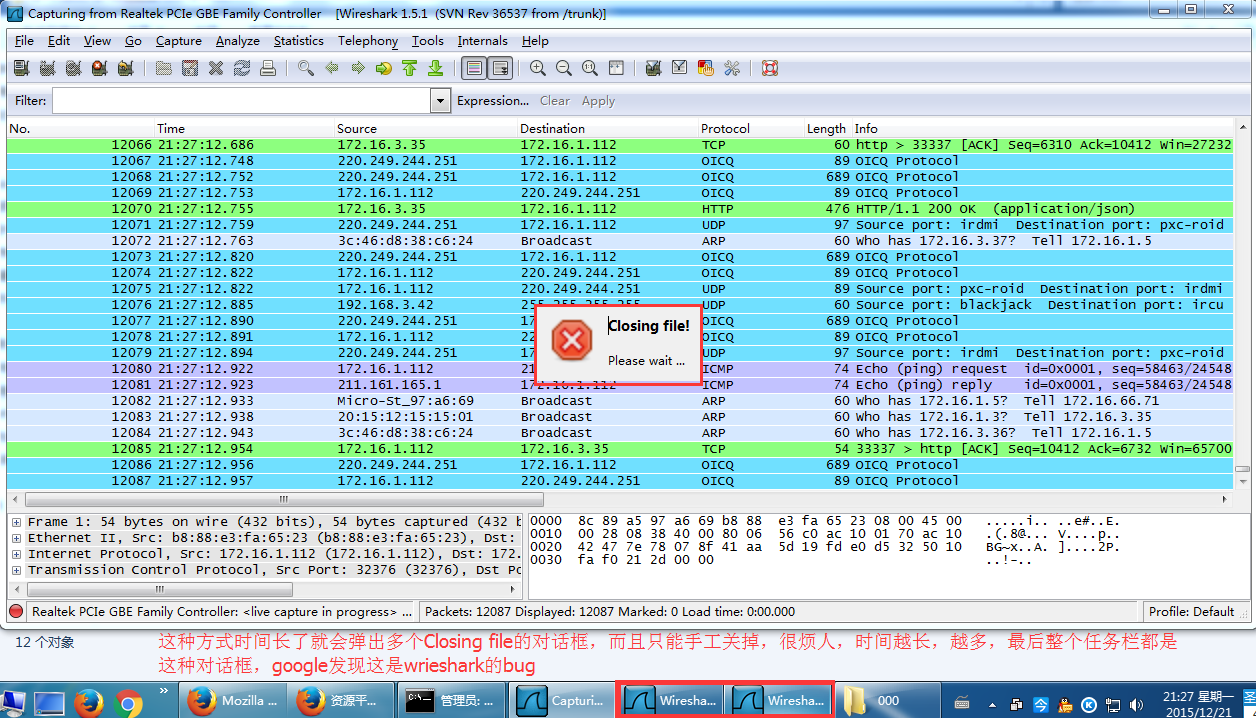Expand the Frame 1 tree node
Viewport: 1256px width, 718px height.
17,522
